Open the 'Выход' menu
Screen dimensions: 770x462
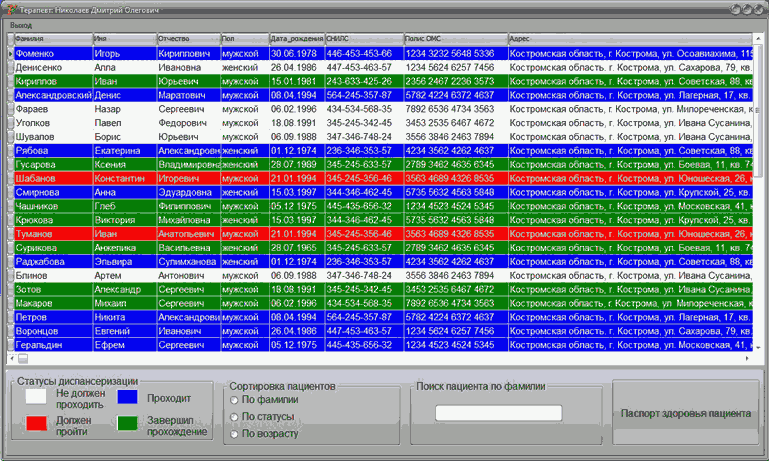[21, 24]
